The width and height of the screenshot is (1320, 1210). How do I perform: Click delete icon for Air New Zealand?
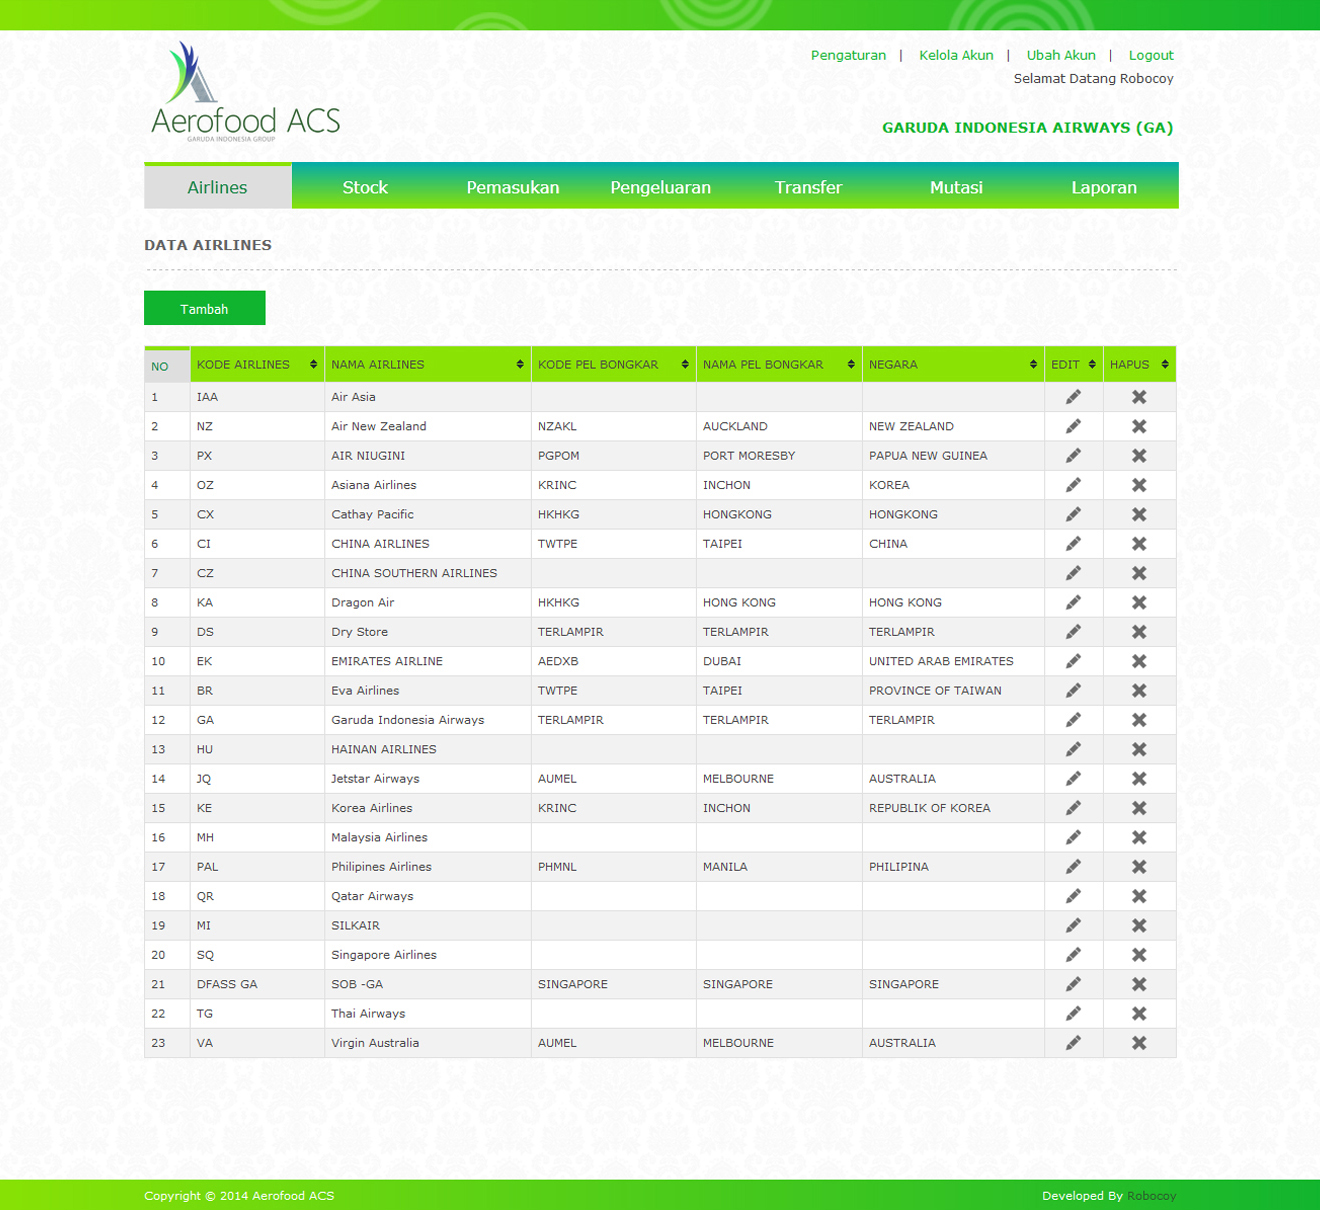pos(1139,426)
